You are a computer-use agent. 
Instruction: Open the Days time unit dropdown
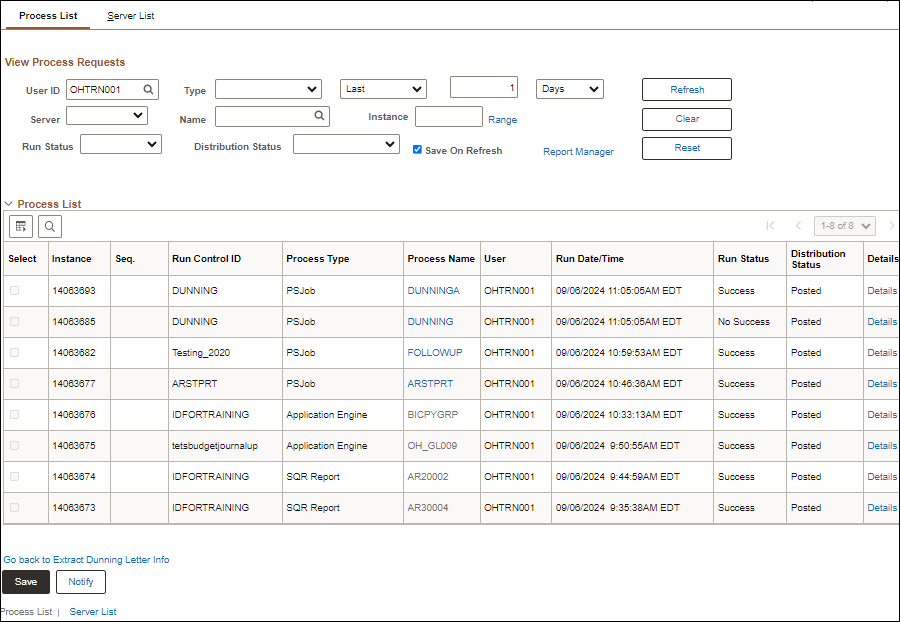pyautogui.click(x=569, y=89)
